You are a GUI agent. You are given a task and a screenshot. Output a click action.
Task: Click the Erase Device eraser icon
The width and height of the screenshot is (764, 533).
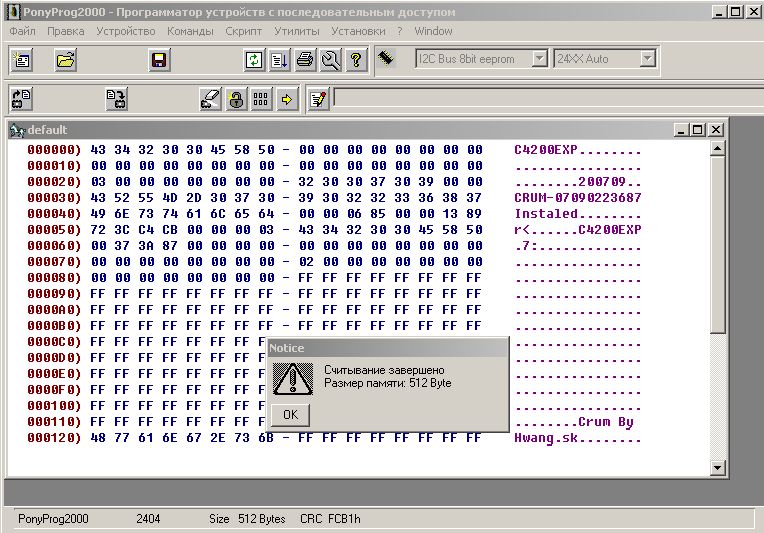(x=210, y=99)
